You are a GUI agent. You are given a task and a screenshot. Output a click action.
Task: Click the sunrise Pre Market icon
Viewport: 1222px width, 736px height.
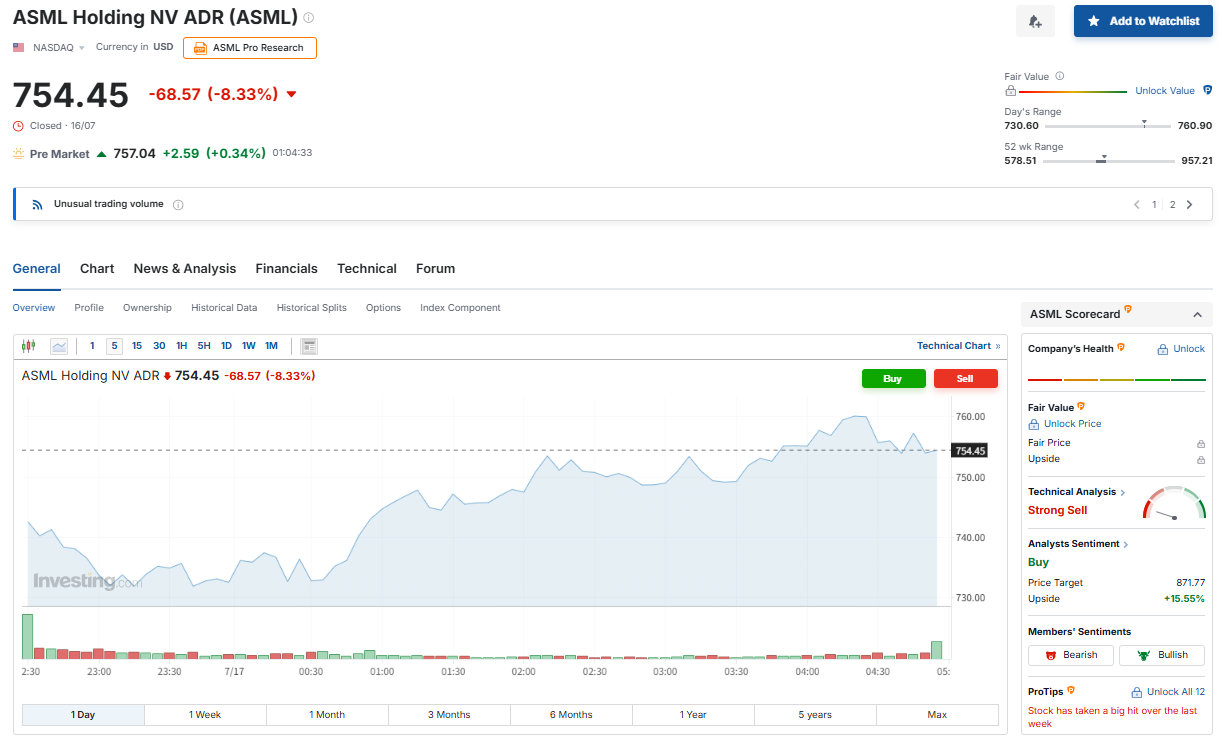pyautogui.click(x=19, y=154)
